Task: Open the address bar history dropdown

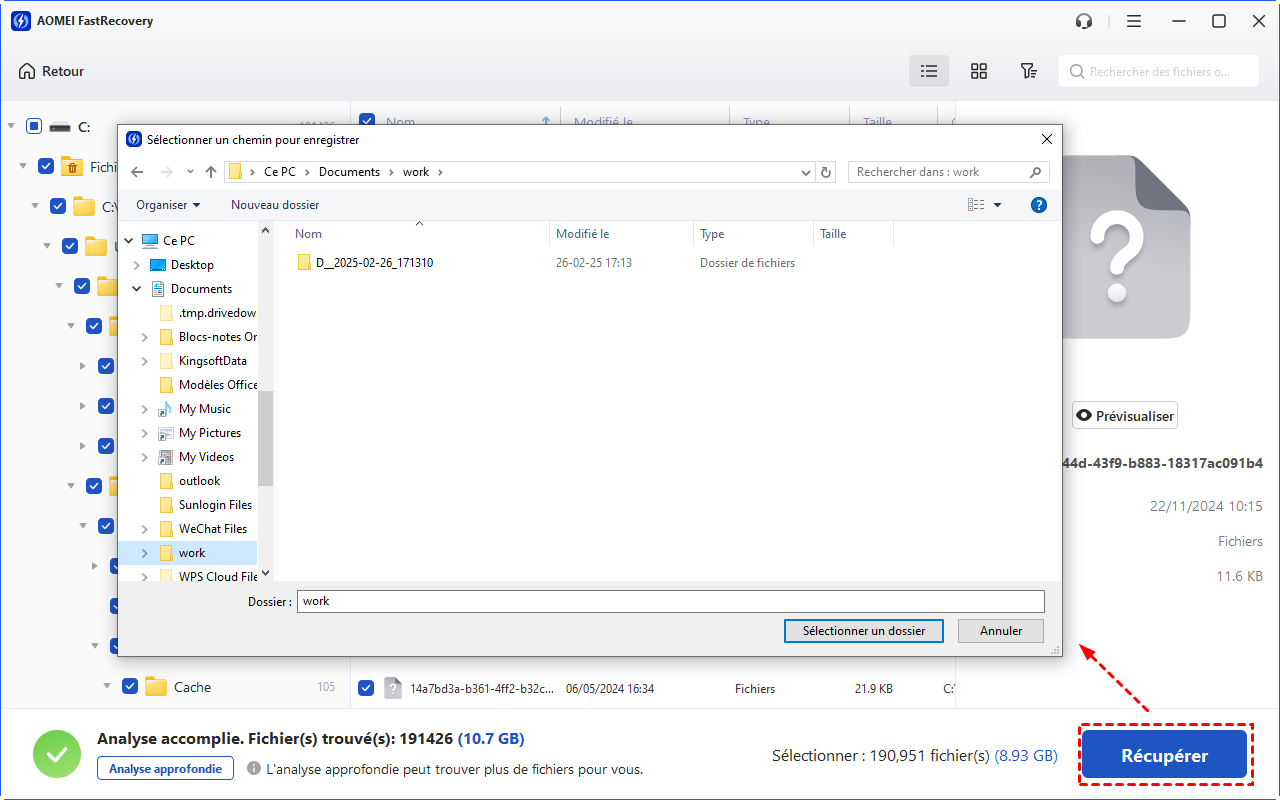Action: tap(807, 172)
